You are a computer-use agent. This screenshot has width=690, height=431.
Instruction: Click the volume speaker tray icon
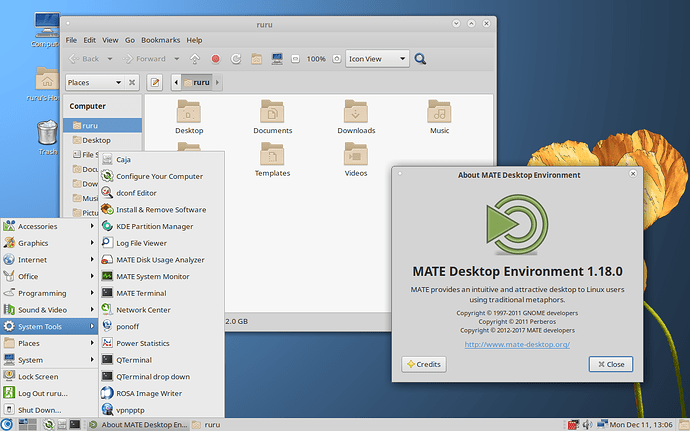point(587,424)
